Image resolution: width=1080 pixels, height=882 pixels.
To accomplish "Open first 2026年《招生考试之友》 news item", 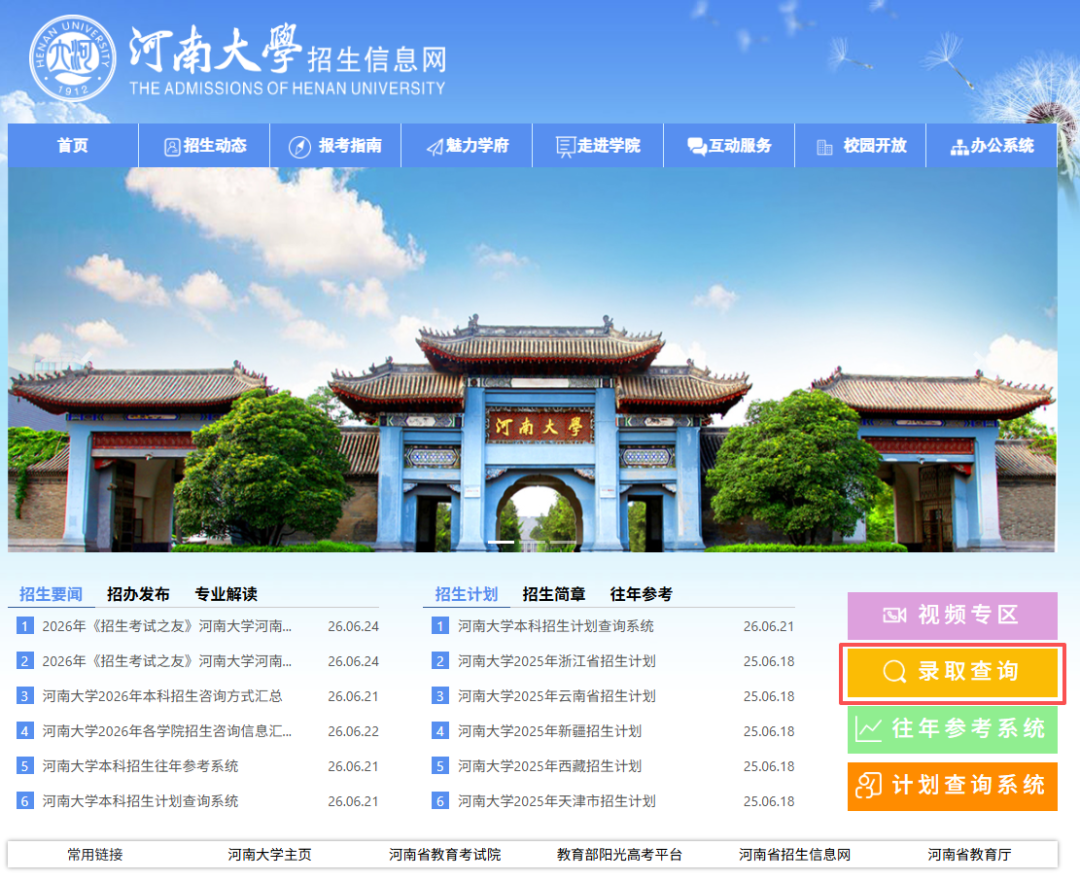I will pyautogui.click(x=167, y=626).
